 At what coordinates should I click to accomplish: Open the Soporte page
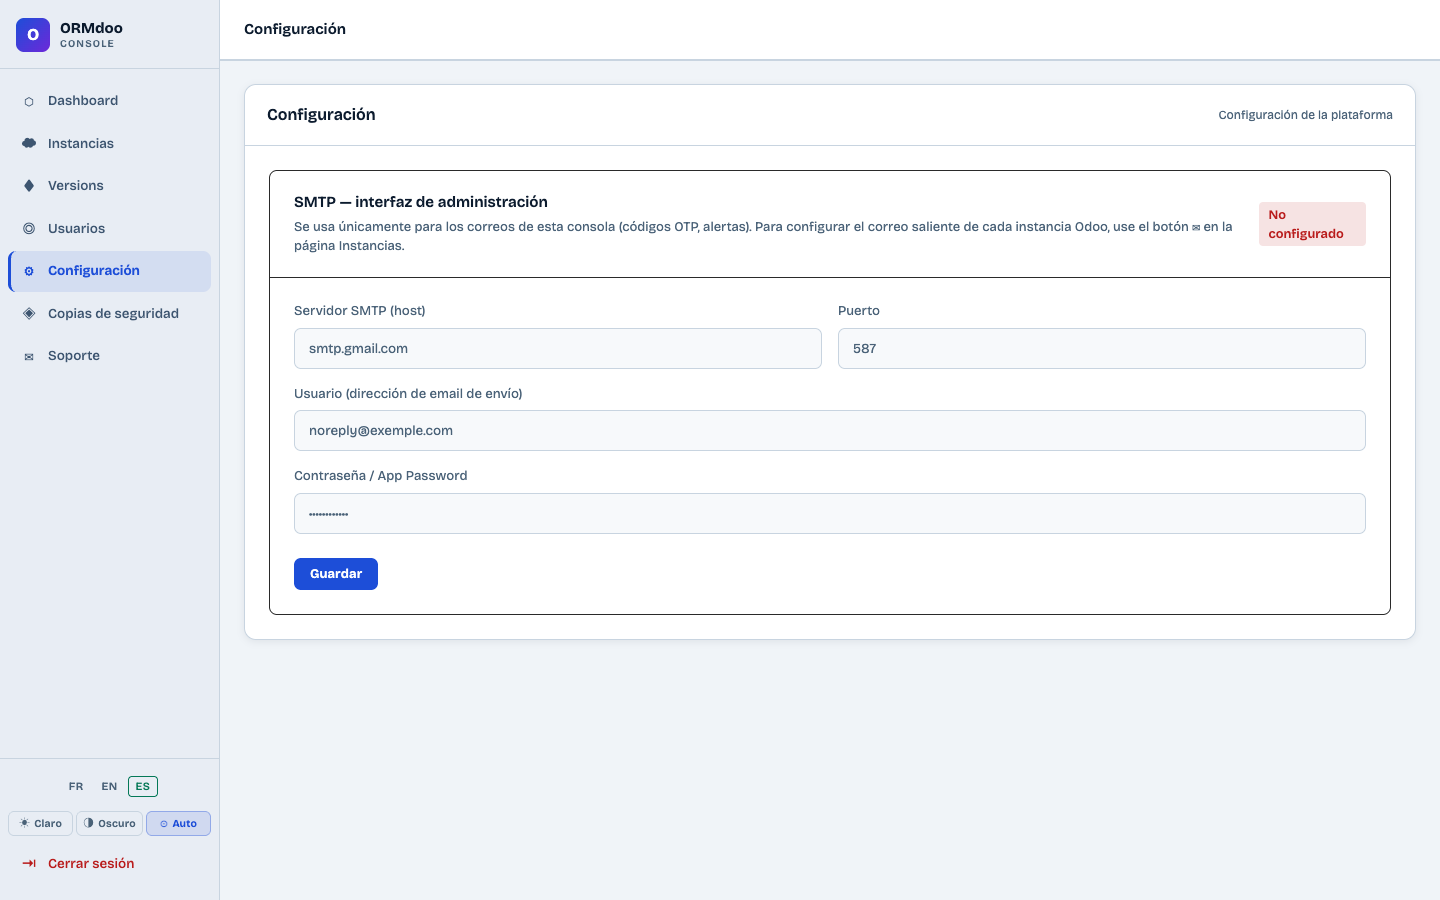(110, 356)
